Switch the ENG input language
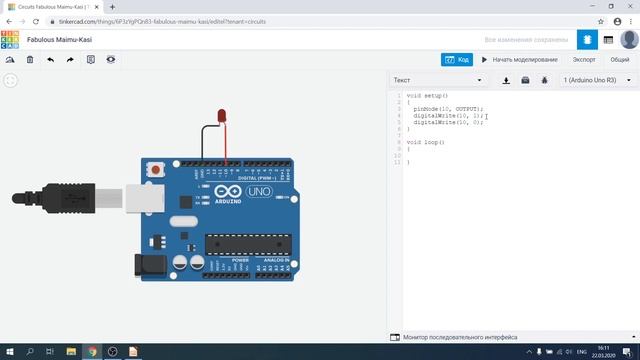Viewport: 640px width, 360px height. click(x=581, y=351)
